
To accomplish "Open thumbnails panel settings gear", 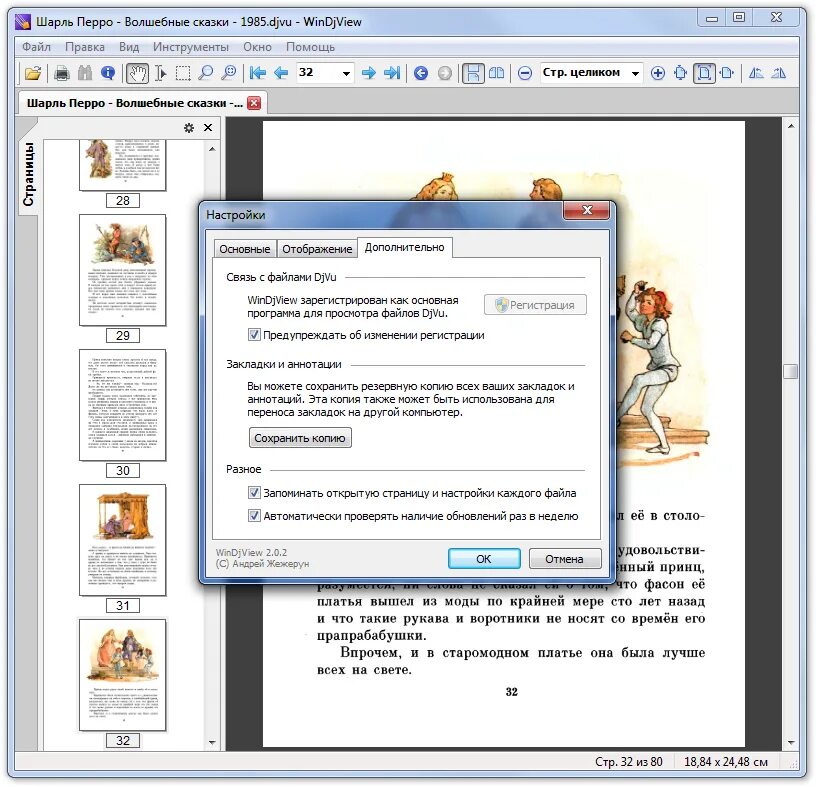I will [x=189, y=128].
